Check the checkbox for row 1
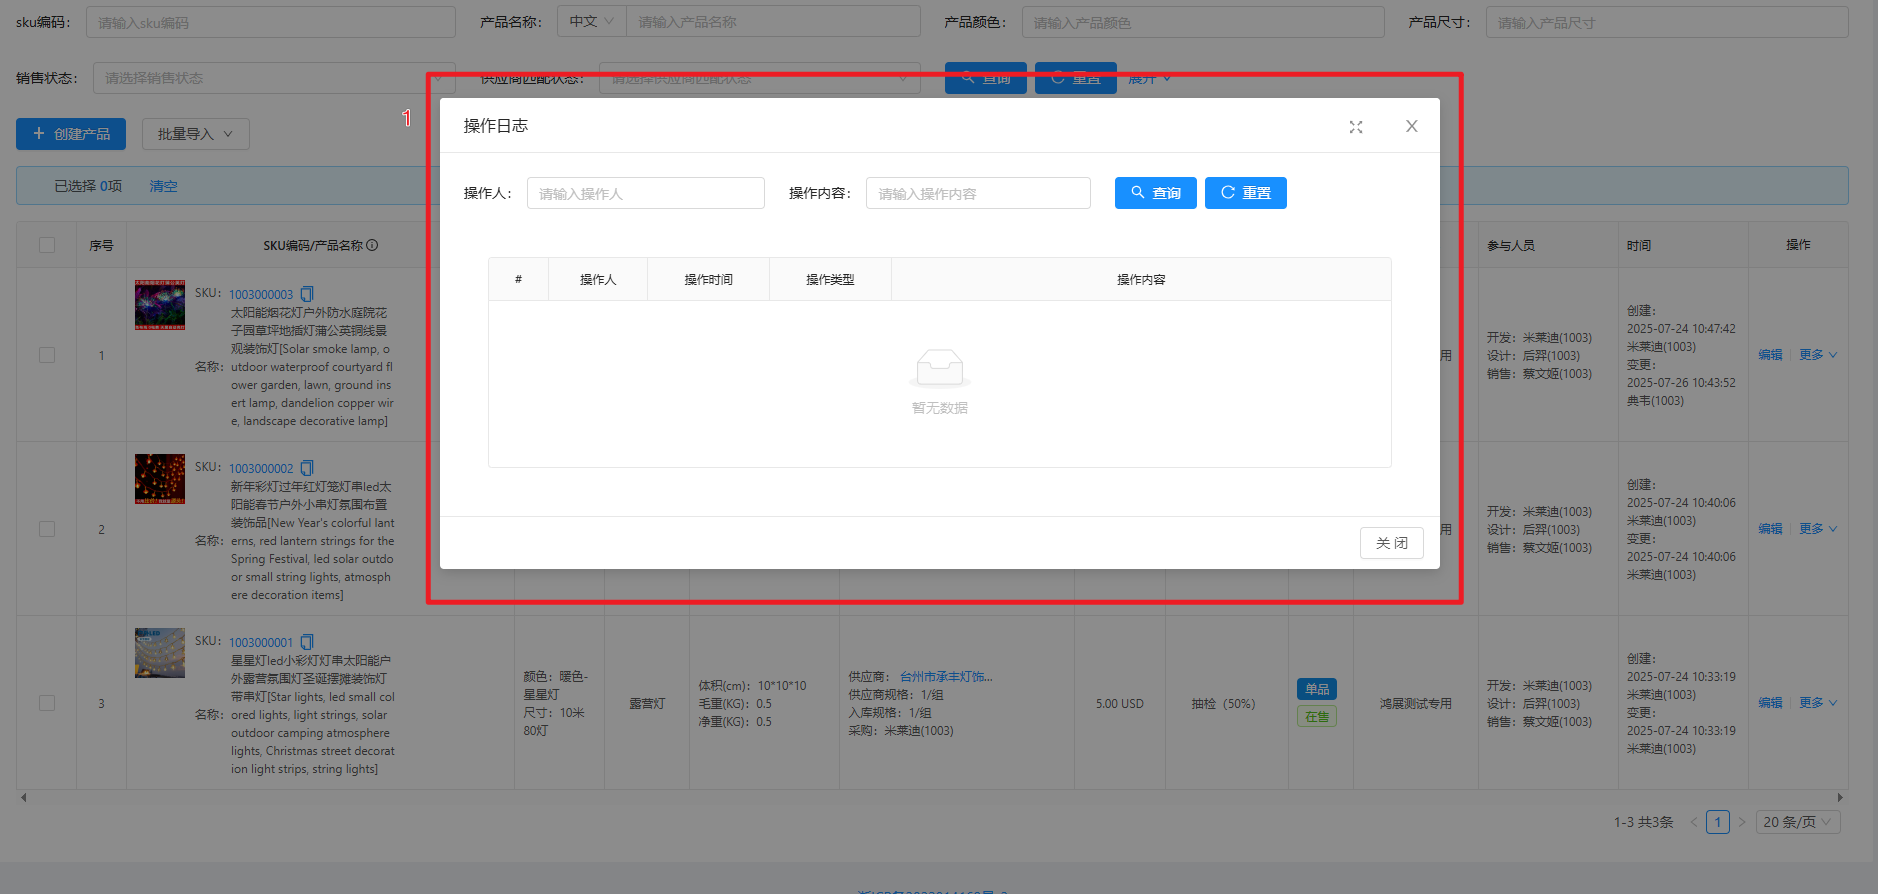This screenshot has width=1878, height=894. coord(47,355)
